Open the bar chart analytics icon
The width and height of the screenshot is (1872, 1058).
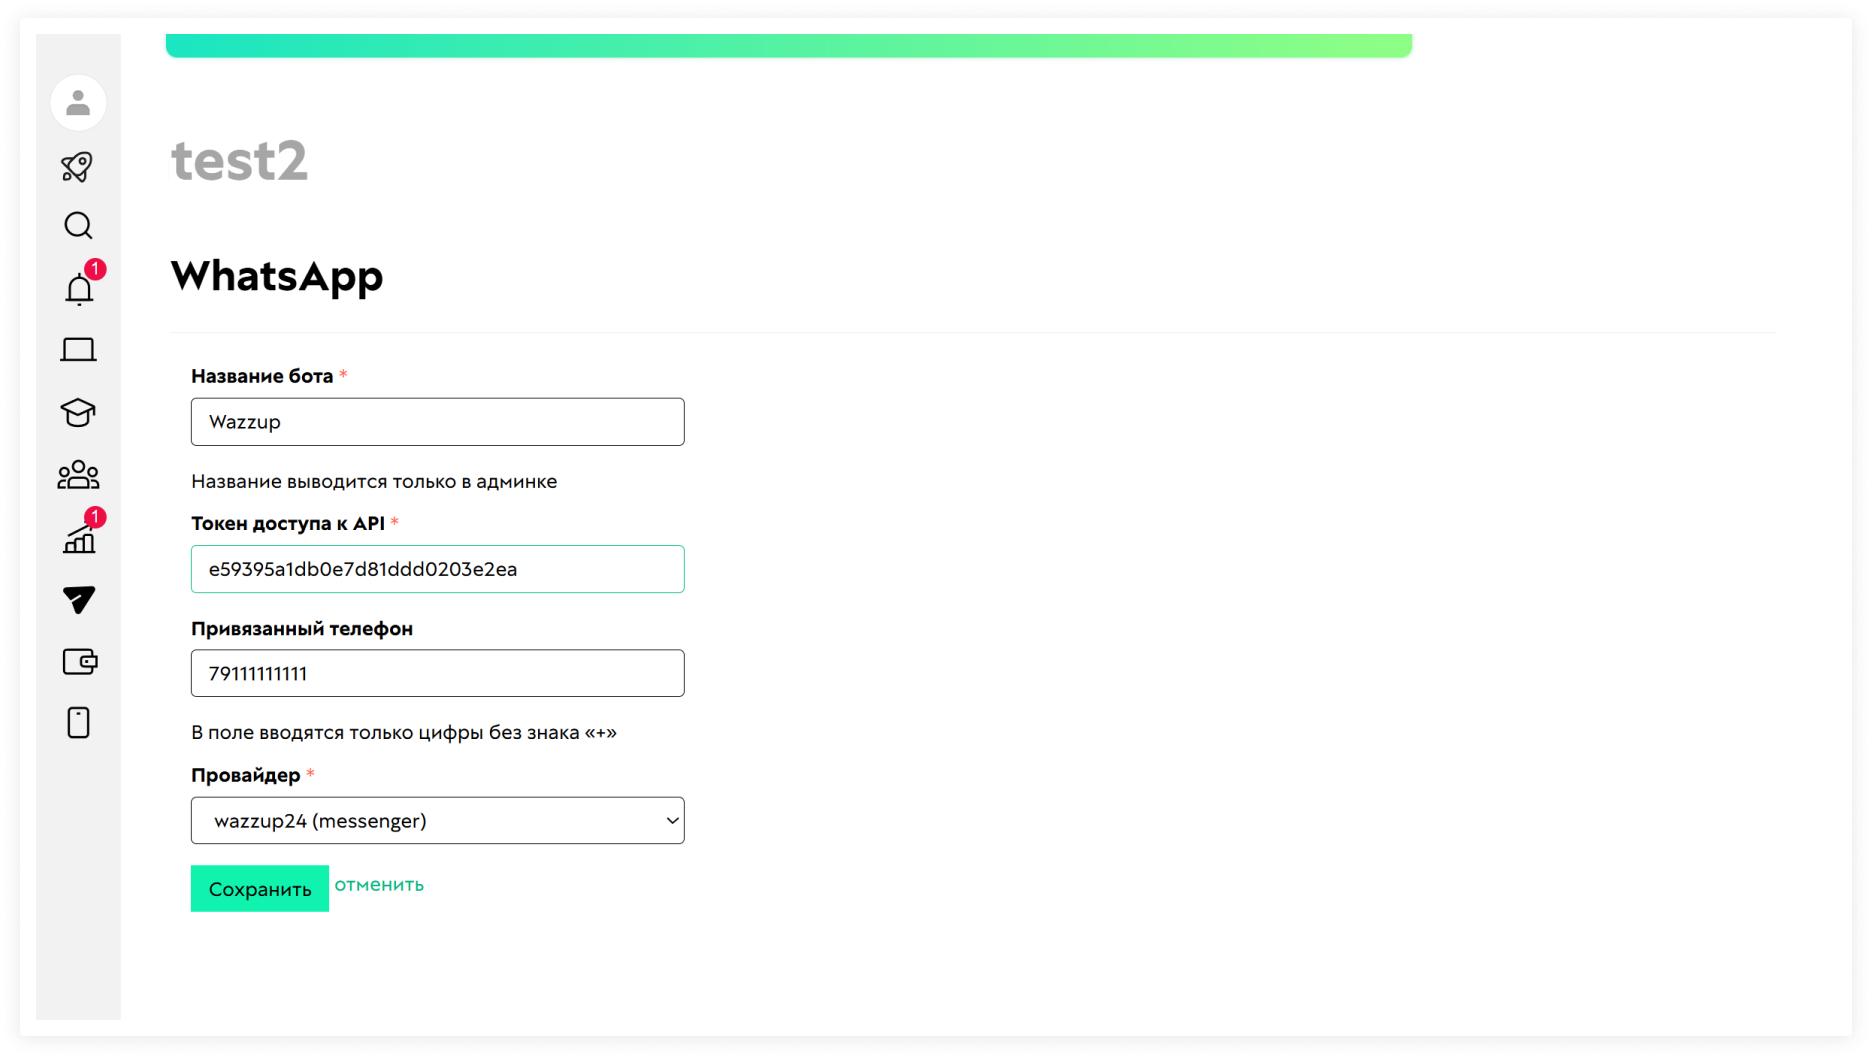(79, 538)
